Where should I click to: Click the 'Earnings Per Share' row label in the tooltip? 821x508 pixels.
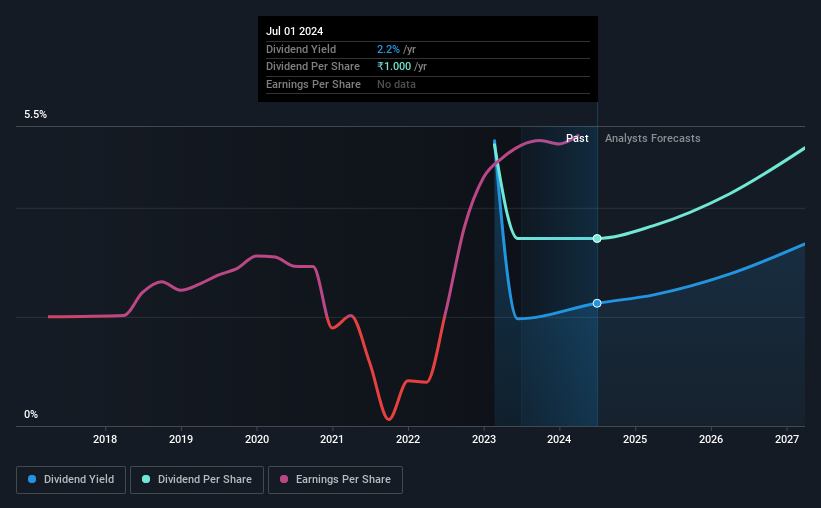coord(313,84)
